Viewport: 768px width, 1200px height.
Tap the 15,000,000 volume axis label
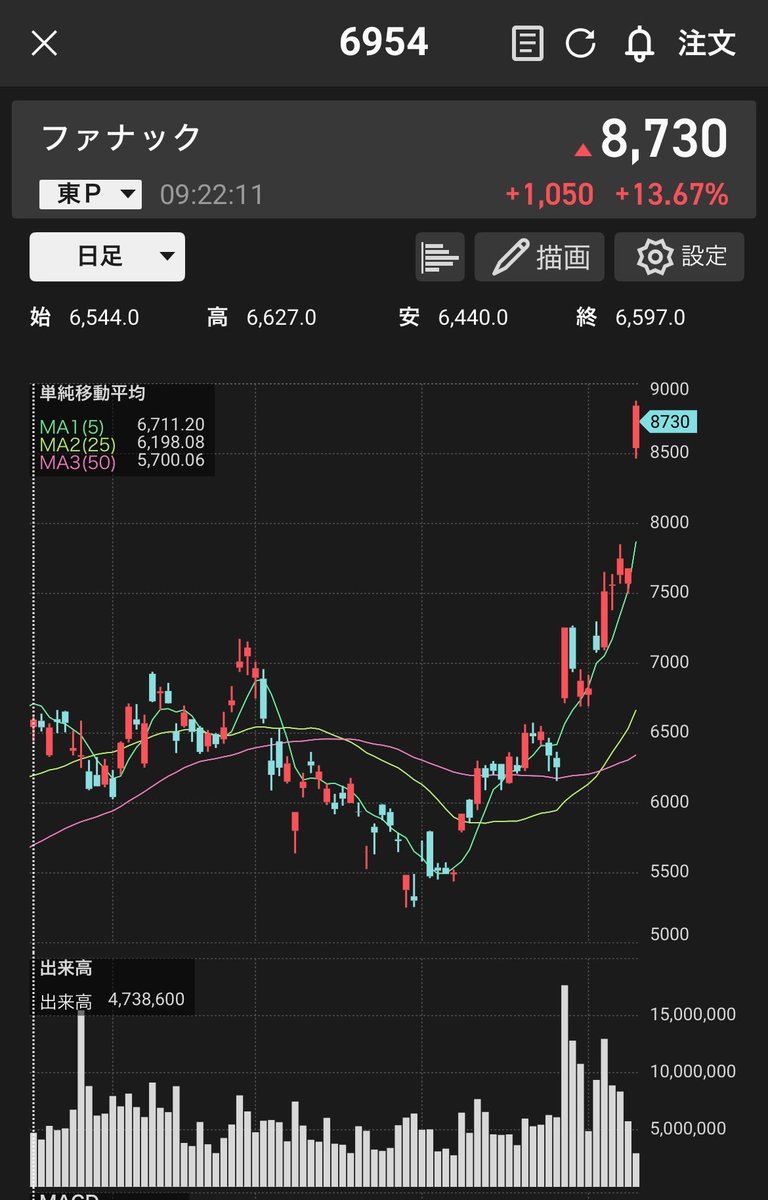[x=693, y=1014]
